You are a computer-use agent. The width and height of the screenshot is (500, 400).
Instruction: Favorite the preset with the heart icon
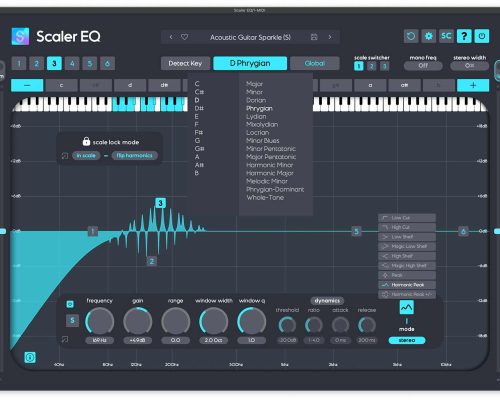coord(184,37)
